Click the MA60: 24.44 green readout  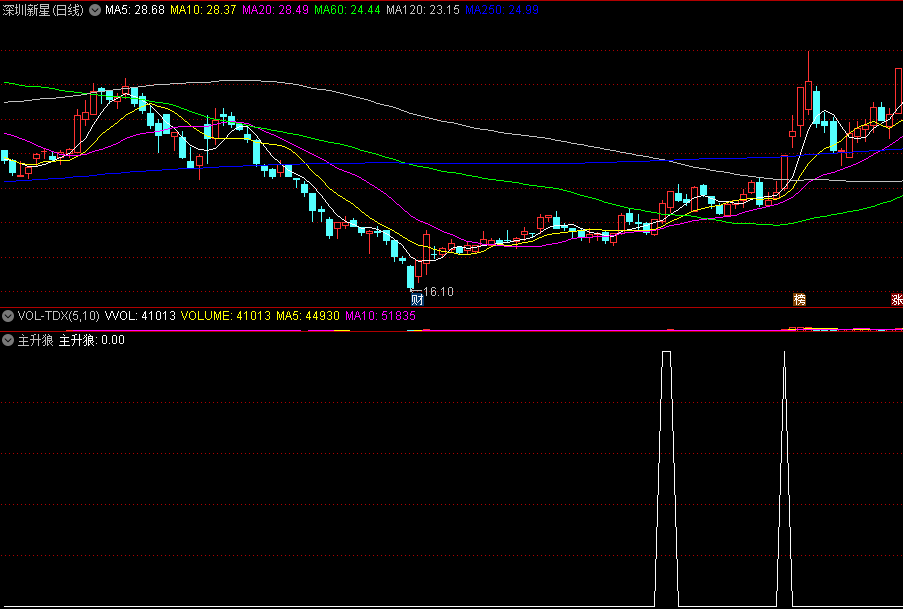click(x=347, y=10)
